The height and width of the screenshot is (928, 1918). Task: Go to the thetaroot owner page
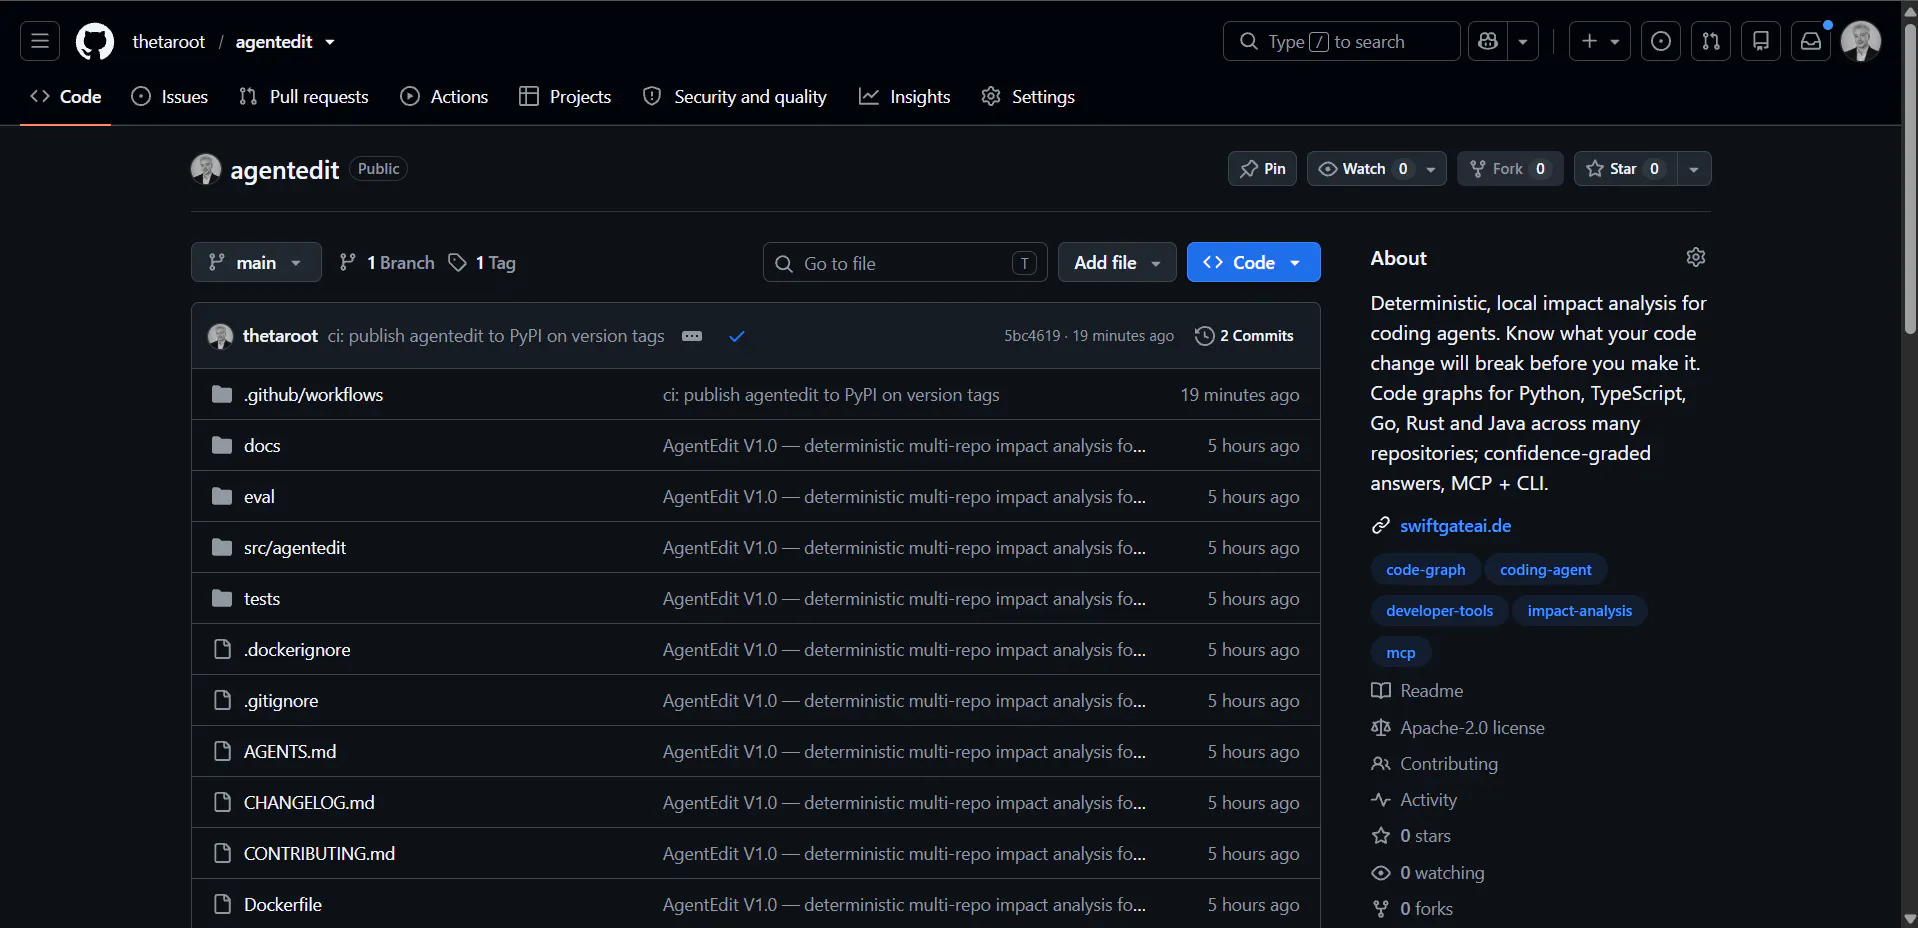(x=168, y=42)
